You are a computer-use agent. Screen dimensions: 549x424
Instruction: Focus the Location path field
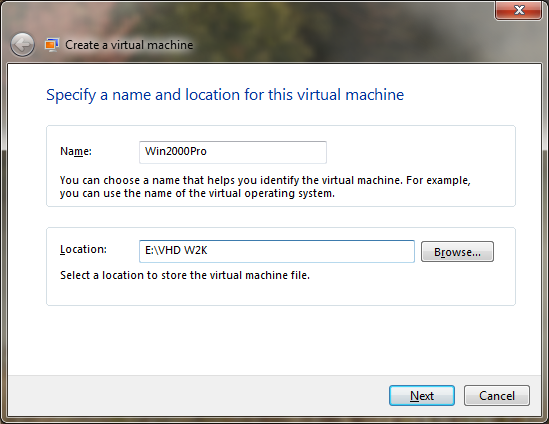coord(277,251)
